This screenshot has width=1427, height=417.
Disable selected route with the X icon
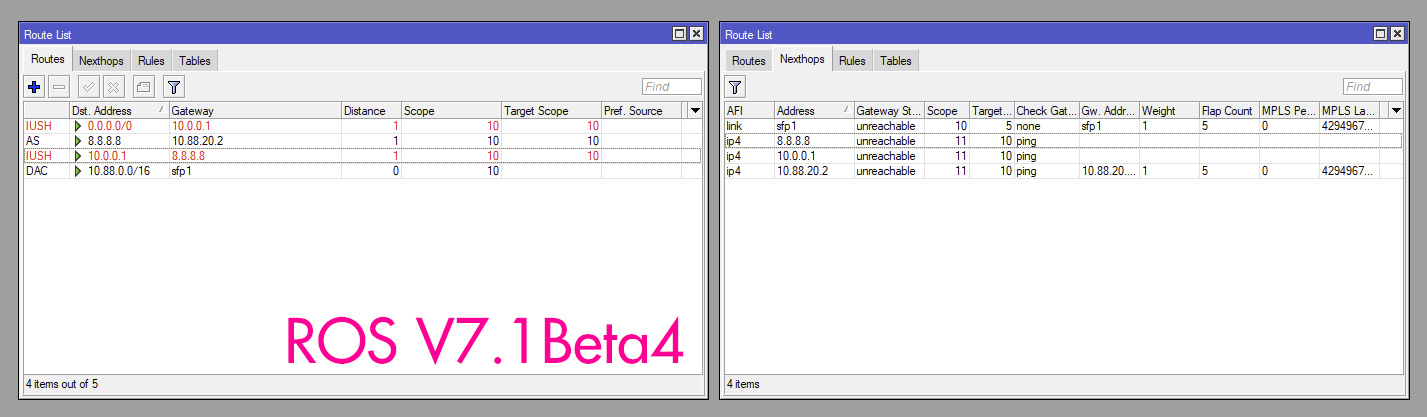[114, 87]
